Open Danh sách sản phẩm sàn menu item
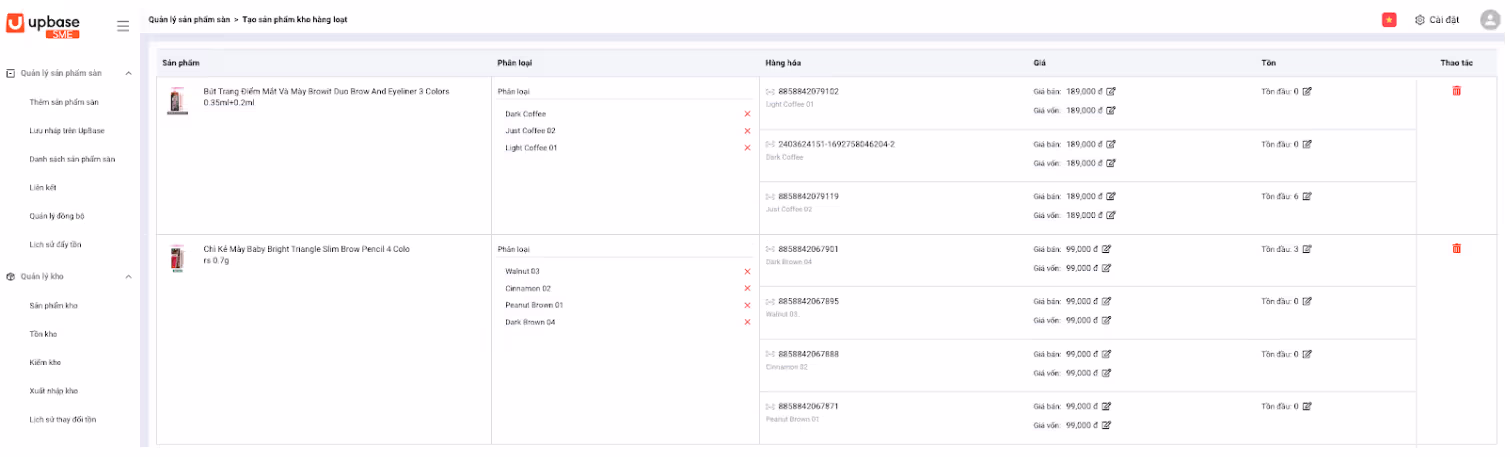 click(x=72, y=159)
